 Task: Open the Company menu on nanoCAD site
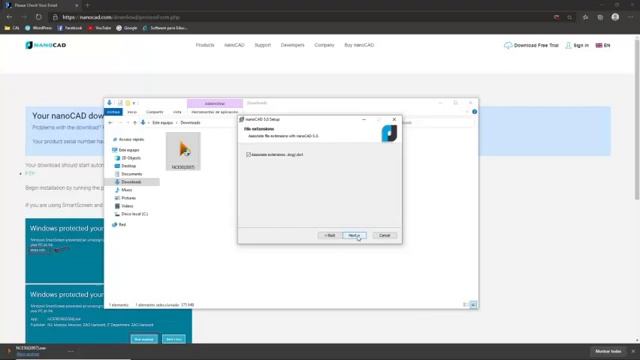point(324,45)
